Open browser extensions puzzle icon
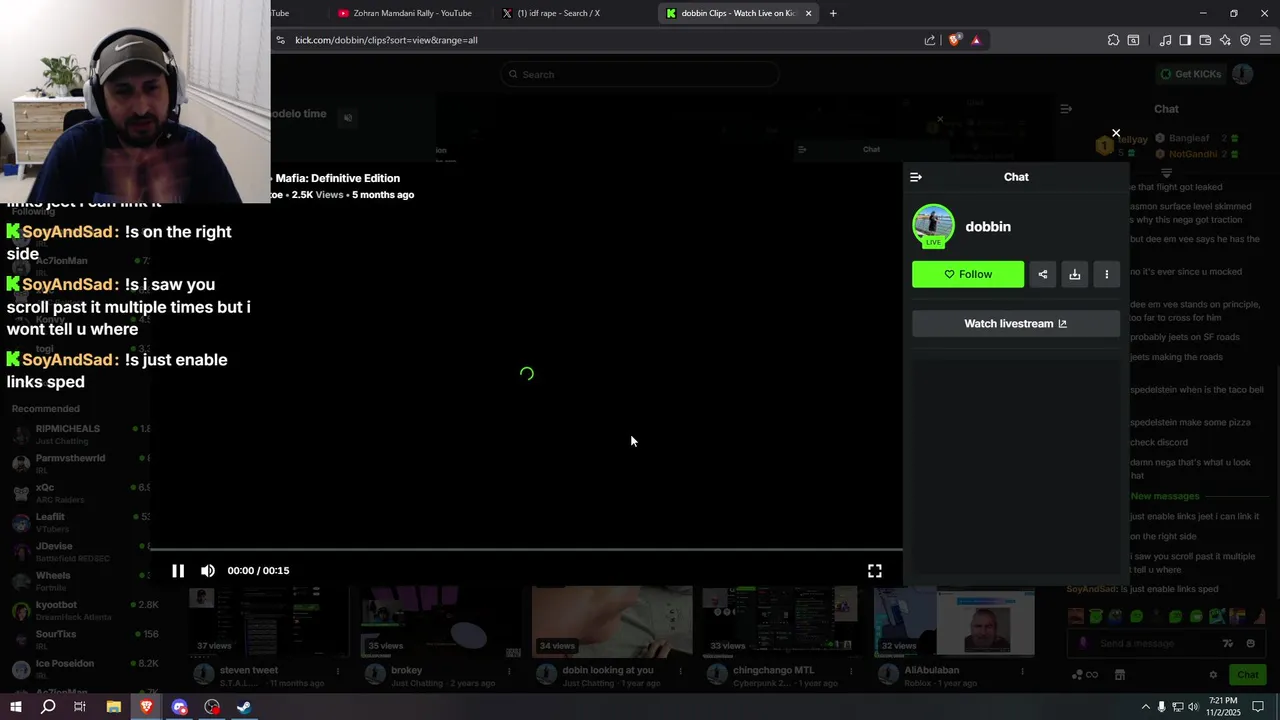 1113,40
